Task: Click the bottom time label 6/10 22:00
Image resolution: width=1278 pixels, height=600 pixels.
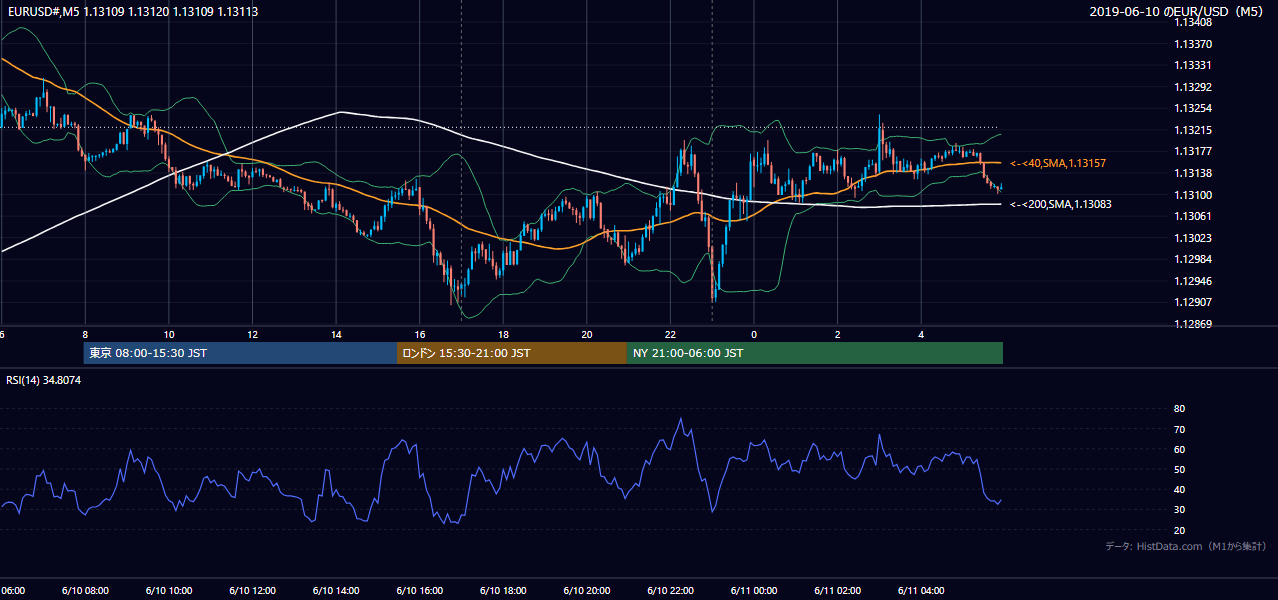Action: (x=670, y=591)
